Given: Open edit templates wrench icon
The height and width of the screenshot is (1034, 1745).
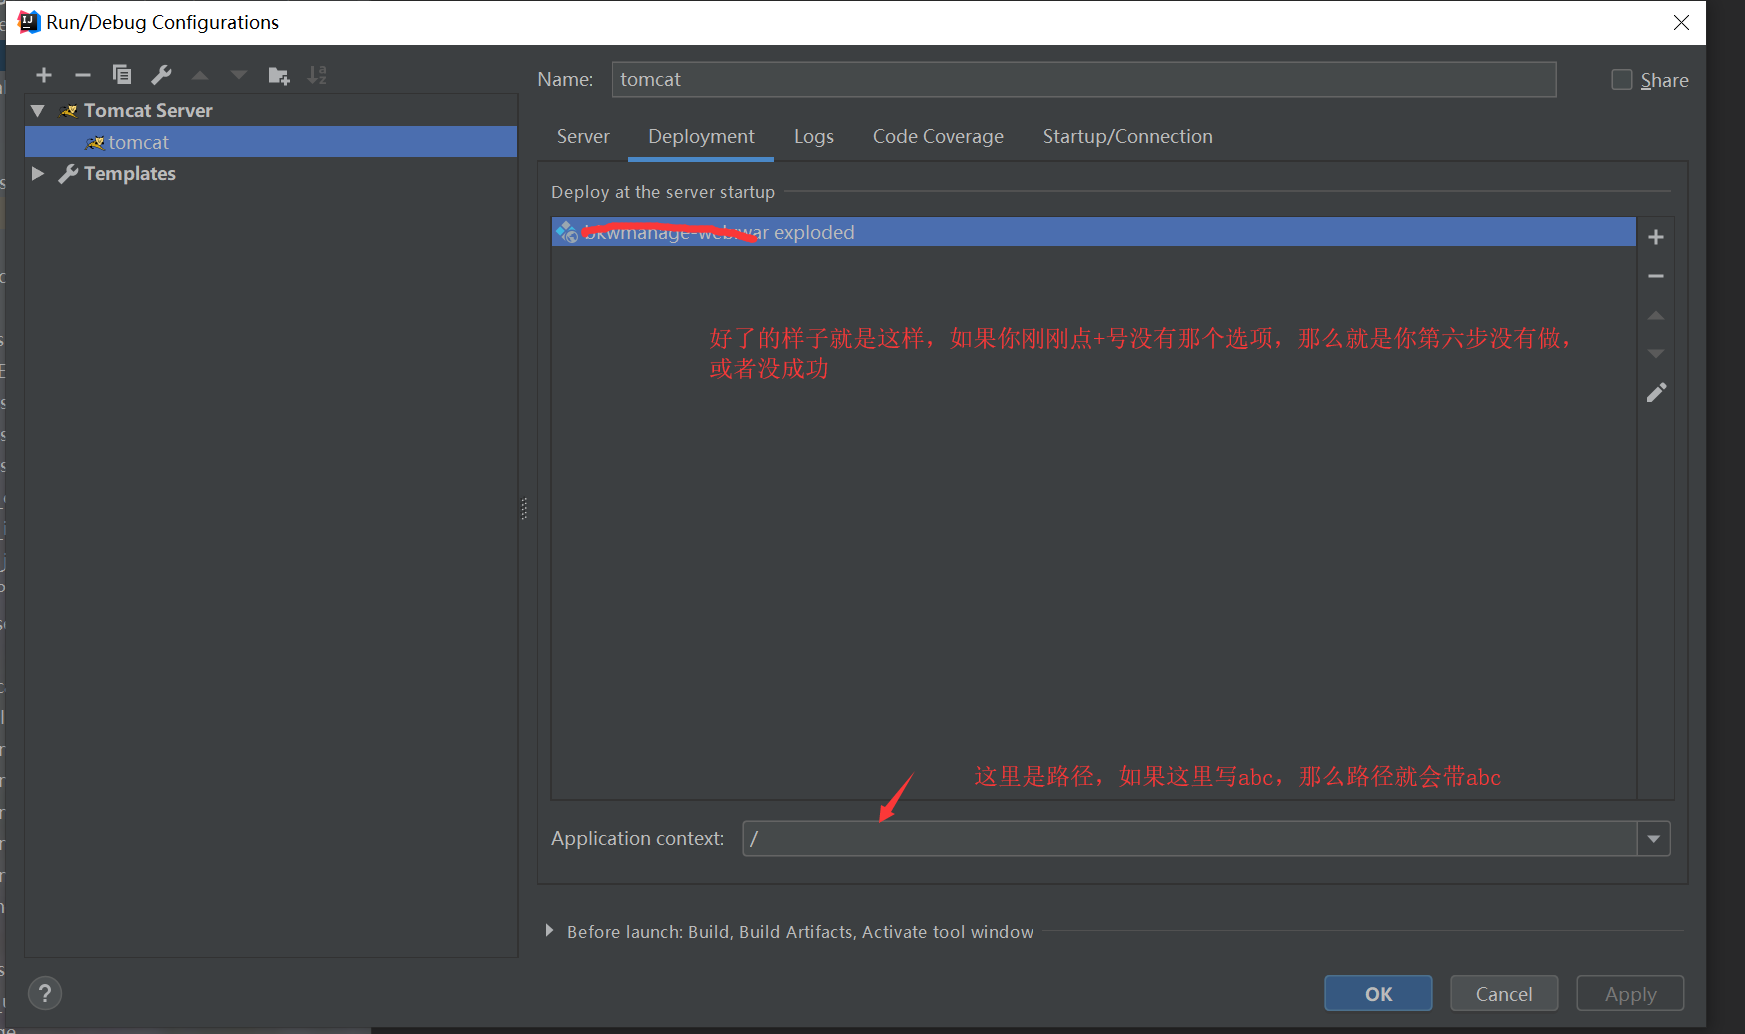Looking at the screenshot, I should click(161, 75).
